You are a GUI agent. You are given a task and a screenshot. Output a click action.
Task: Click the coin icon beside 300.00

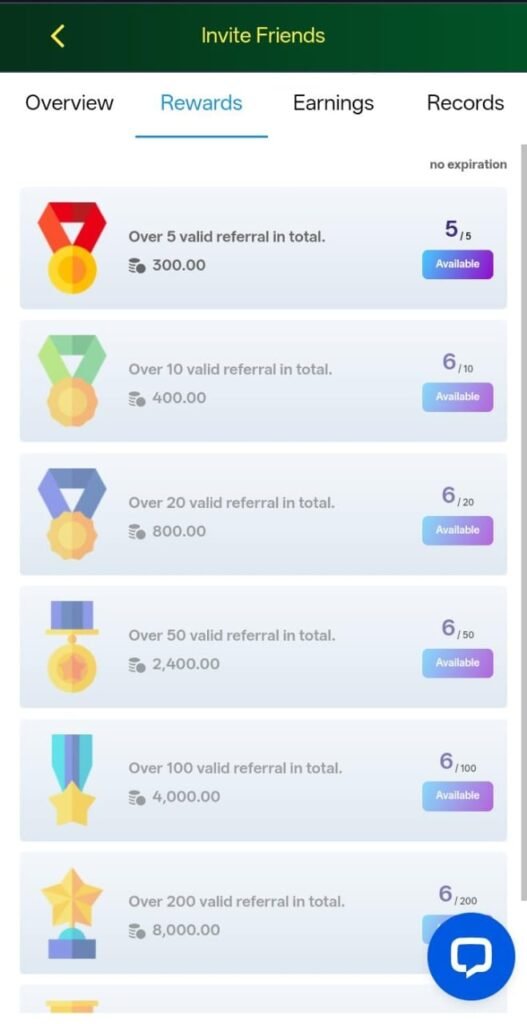[x=137, y=265]
